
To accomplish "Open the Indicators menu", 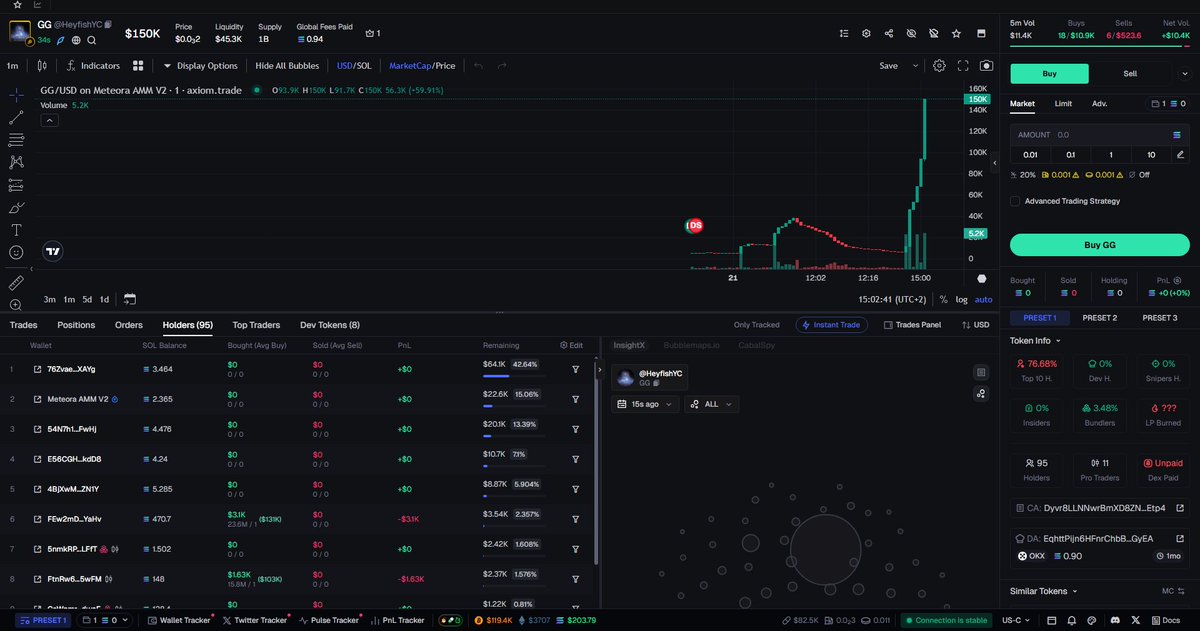I will click(x=92, y=66).
